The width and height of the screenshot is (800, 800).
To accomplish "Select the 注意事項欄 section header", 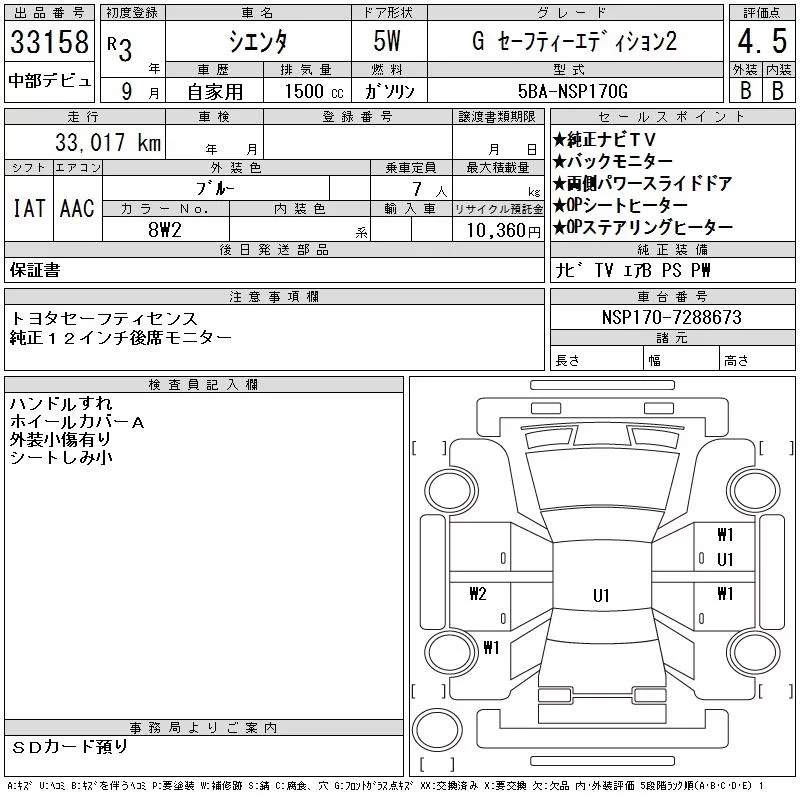I will pos(274,296).
